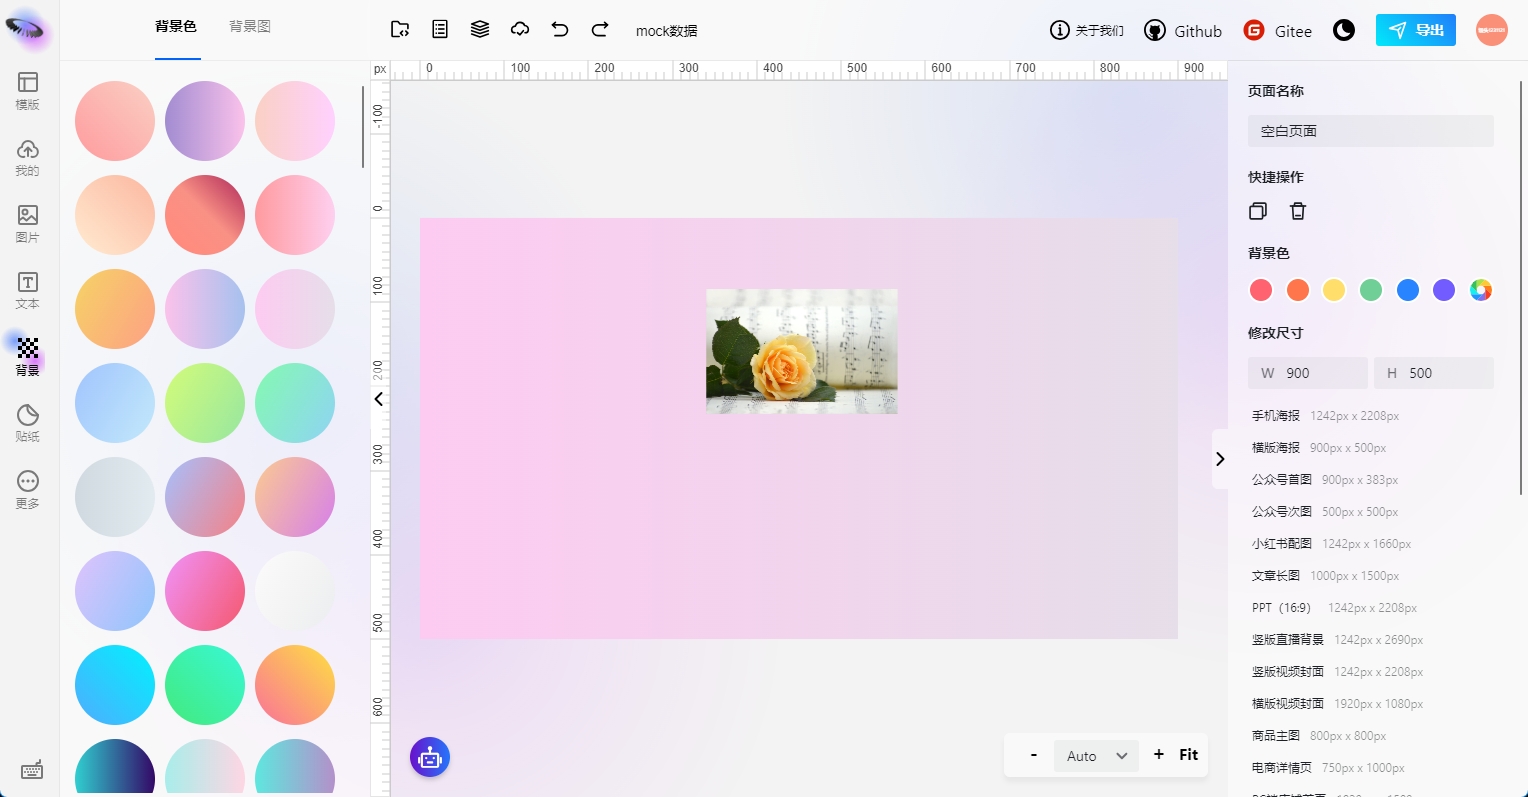
Task: Delete the page via trash icon
Action: pyautogui.click(x=1298, y=211)
